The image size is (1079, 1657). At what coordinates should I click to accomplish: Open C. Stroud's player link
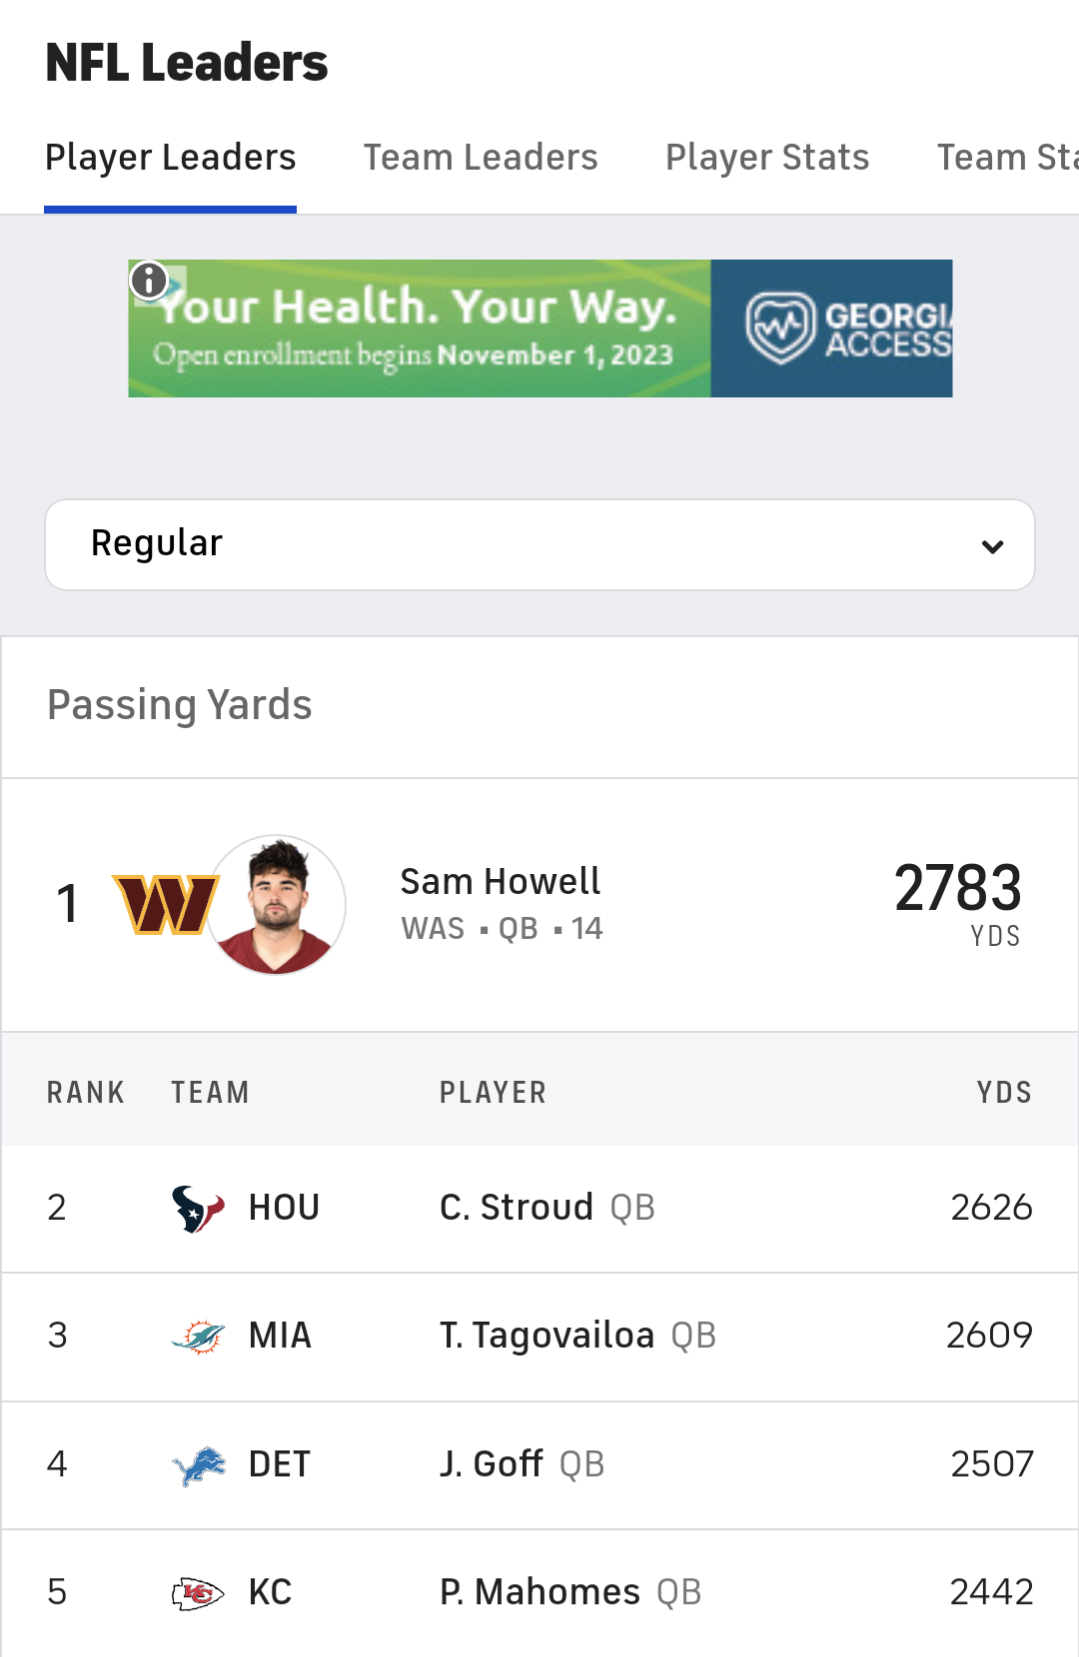point(516,1208)
